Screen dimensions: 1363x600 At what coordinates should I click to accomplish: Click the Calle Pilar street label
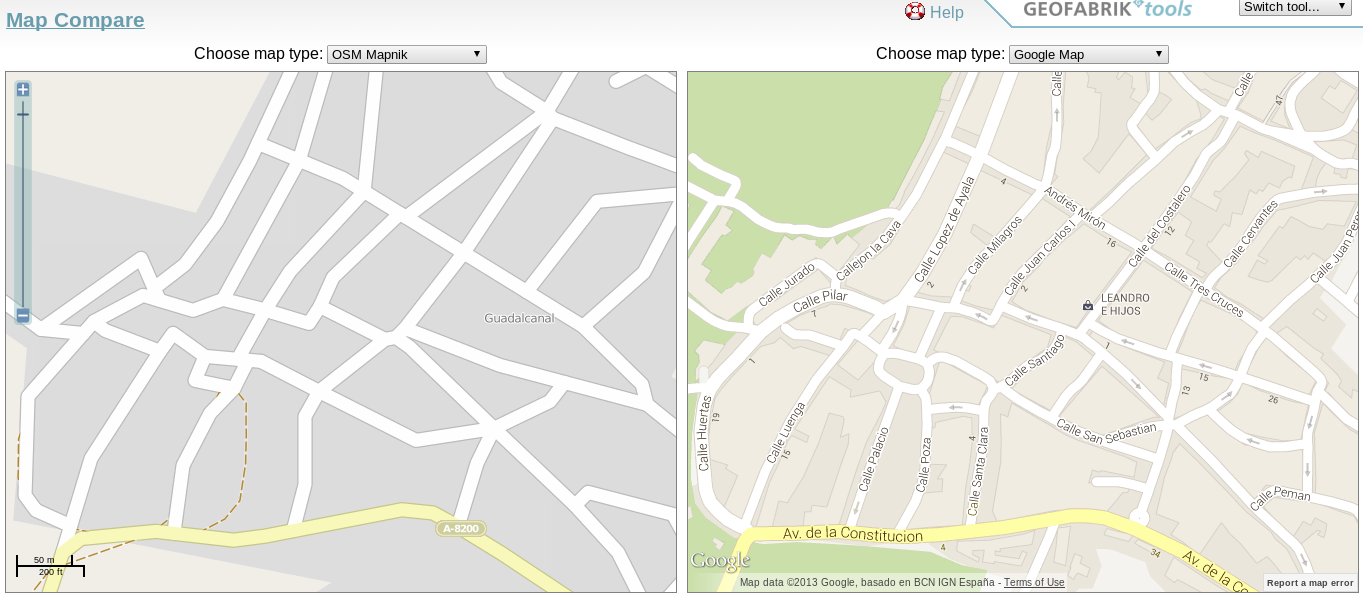[x=820, y=301]
